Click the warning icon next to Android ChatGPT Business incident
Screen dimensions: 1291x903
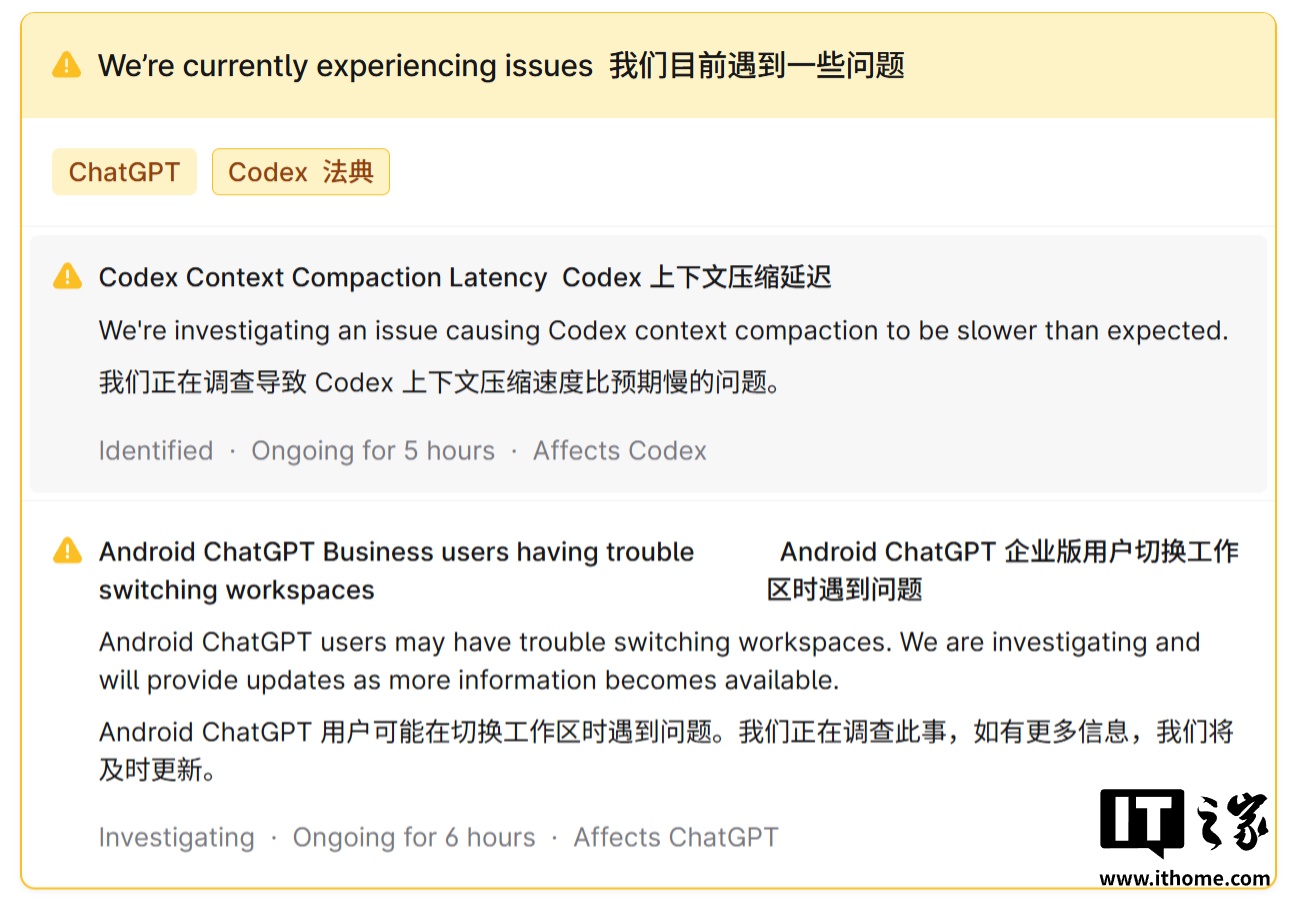pyautogui.click(x=67, y=550)
